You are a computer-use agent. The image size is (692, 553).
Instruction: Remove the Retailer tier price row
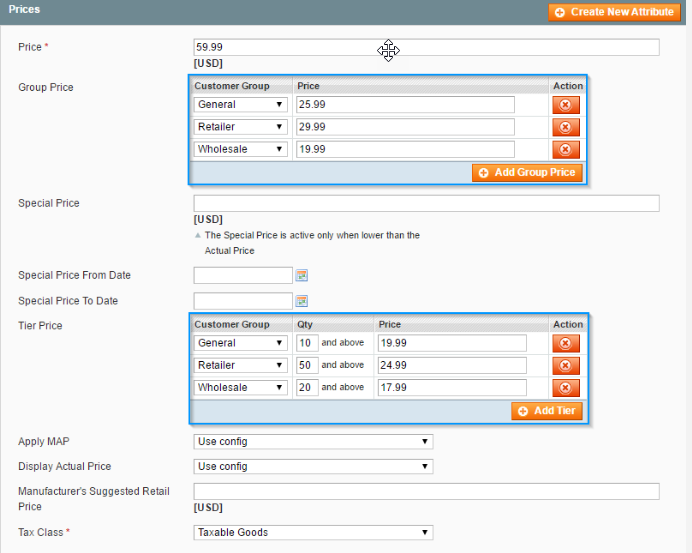pos(566,365)
